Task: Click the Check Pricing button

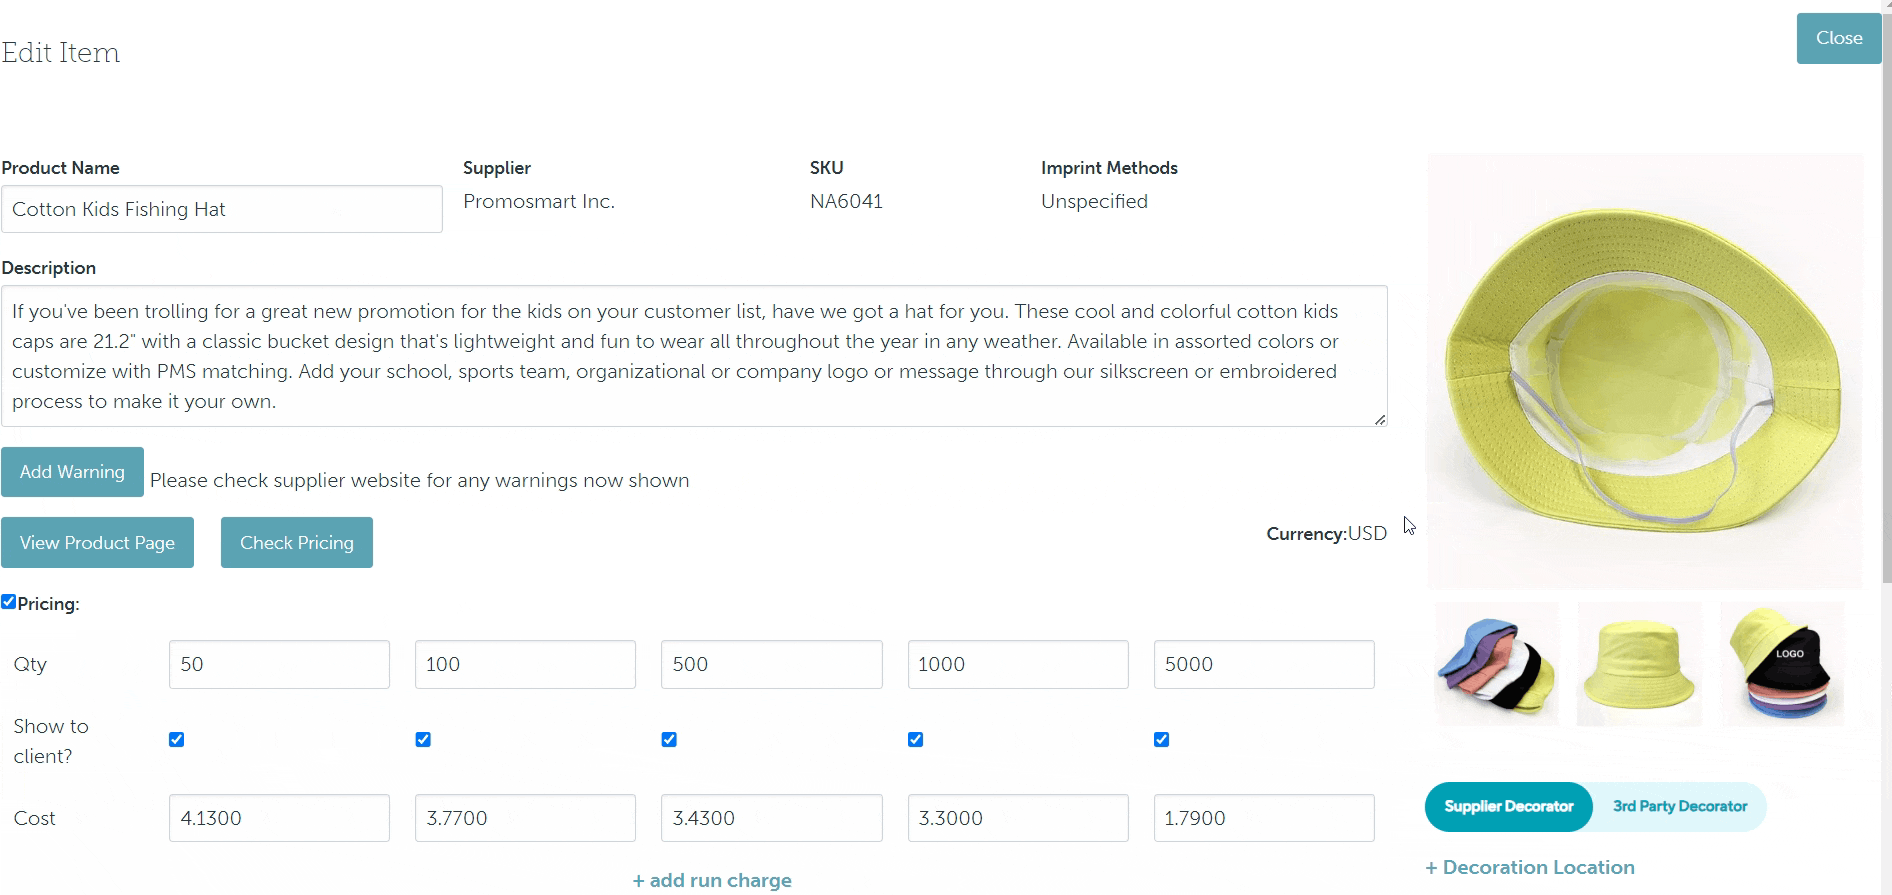Action: point(297,543)
